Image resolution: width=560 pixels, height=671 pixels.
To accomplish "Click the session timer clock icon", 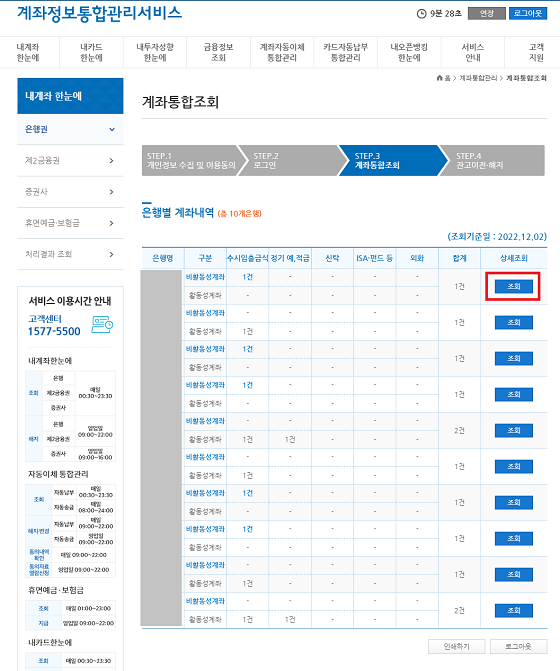I will tap(421, 14).
